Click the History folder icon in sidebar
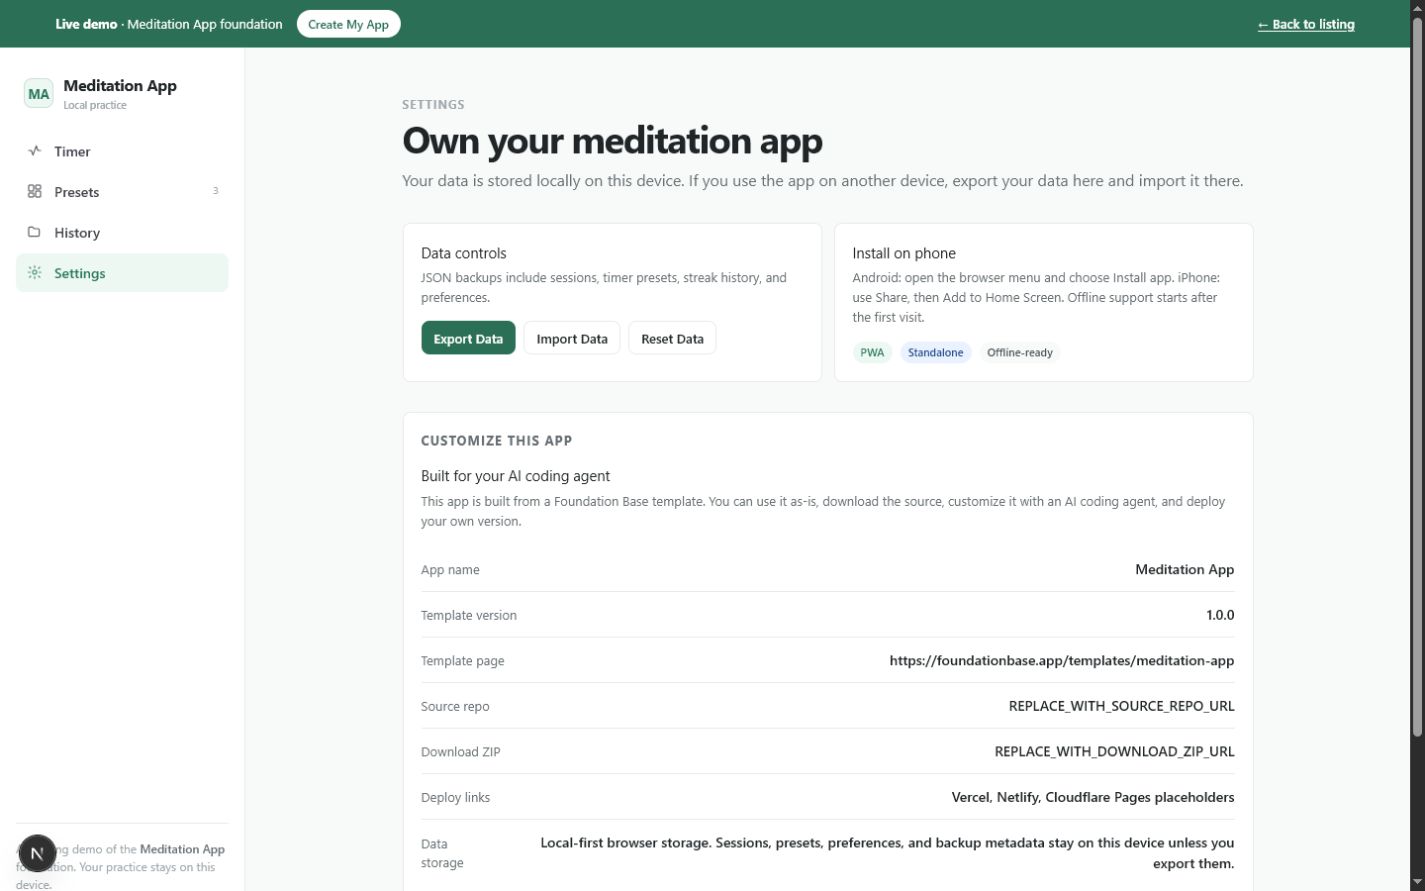1425x891 pixels. (35, 232)
